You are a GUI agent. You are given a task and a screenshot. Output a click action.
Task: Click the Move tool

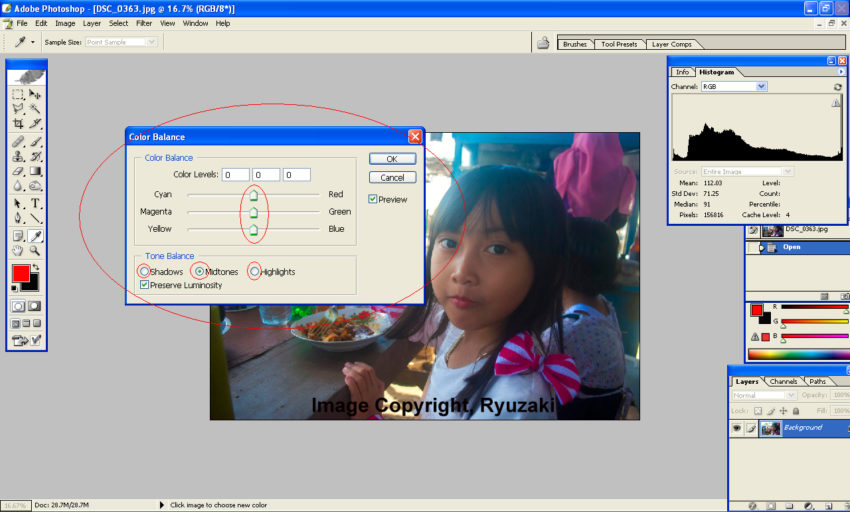coord(35,93)
